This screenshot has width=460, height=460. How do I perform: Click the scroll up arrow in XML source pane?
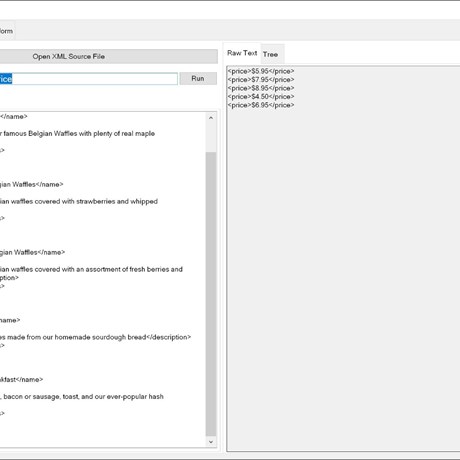click(x=211, y=118)
